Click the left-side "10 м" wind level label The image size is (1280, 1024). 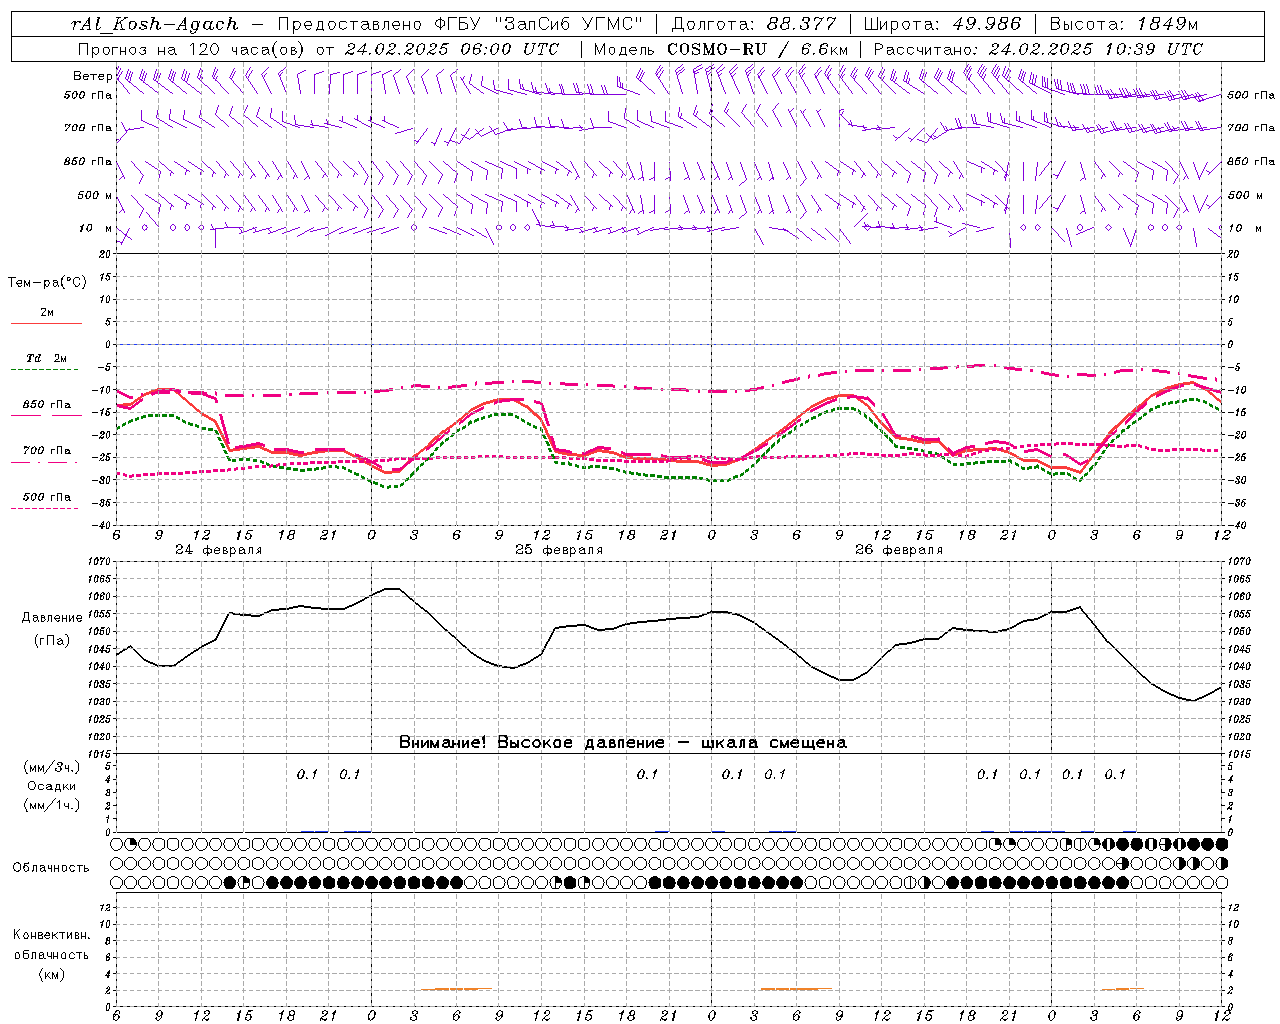click(95, 228)
